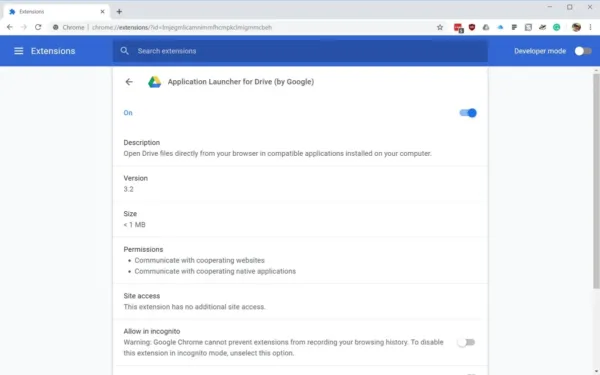Maximize the Chrome window
The width and height of the screenshot is (600, 375).
569,7
